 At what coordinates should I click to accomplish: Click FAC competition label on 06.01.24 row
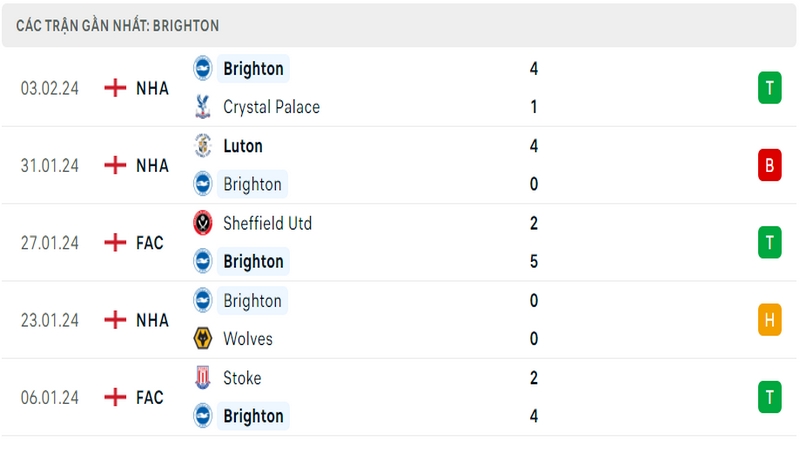tap(149, 397)
